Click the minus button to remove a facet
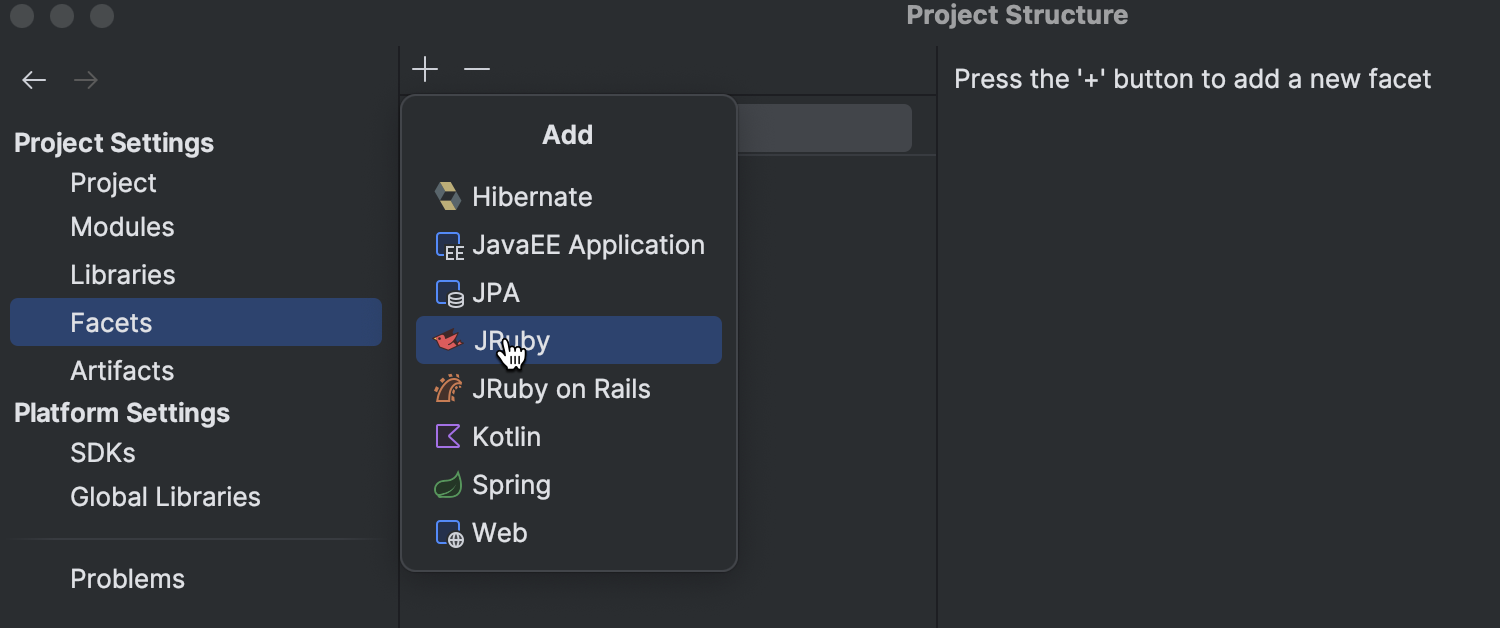This screenshot has height=628, width=1500. pos(477,69)
